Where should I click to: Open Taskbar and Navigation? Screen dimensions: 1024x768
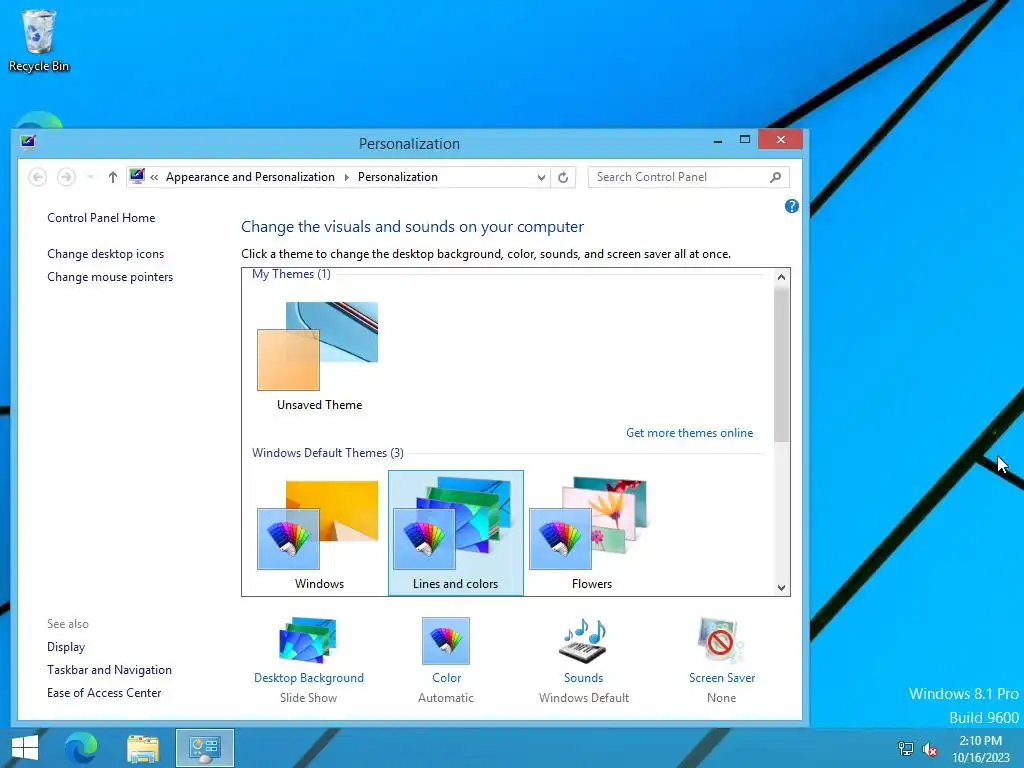pyautogui.click(x=109, y=670)
